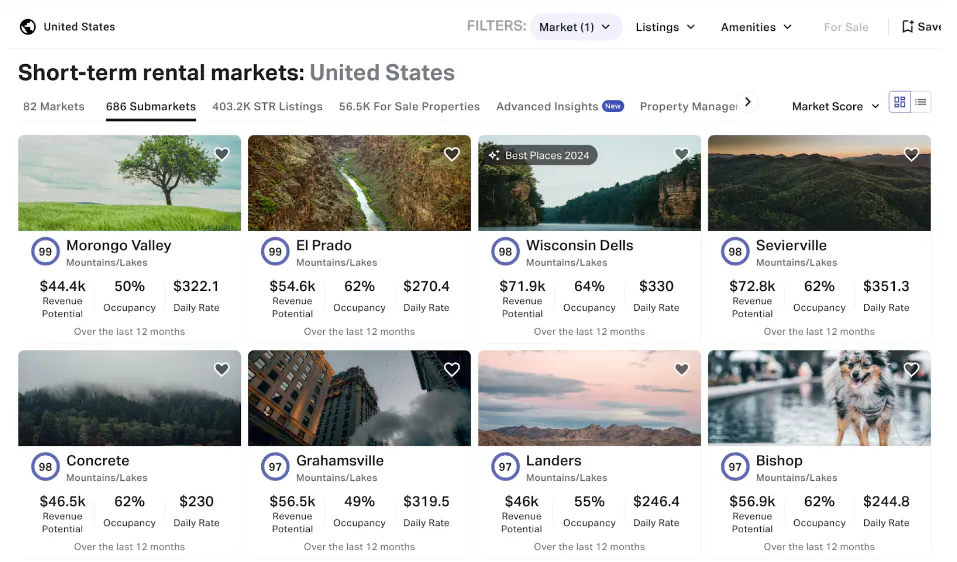Favorite the Concrete card heart
Viewport: 957px width, 562px height.
pyautogui.click(x=222, y=369)
